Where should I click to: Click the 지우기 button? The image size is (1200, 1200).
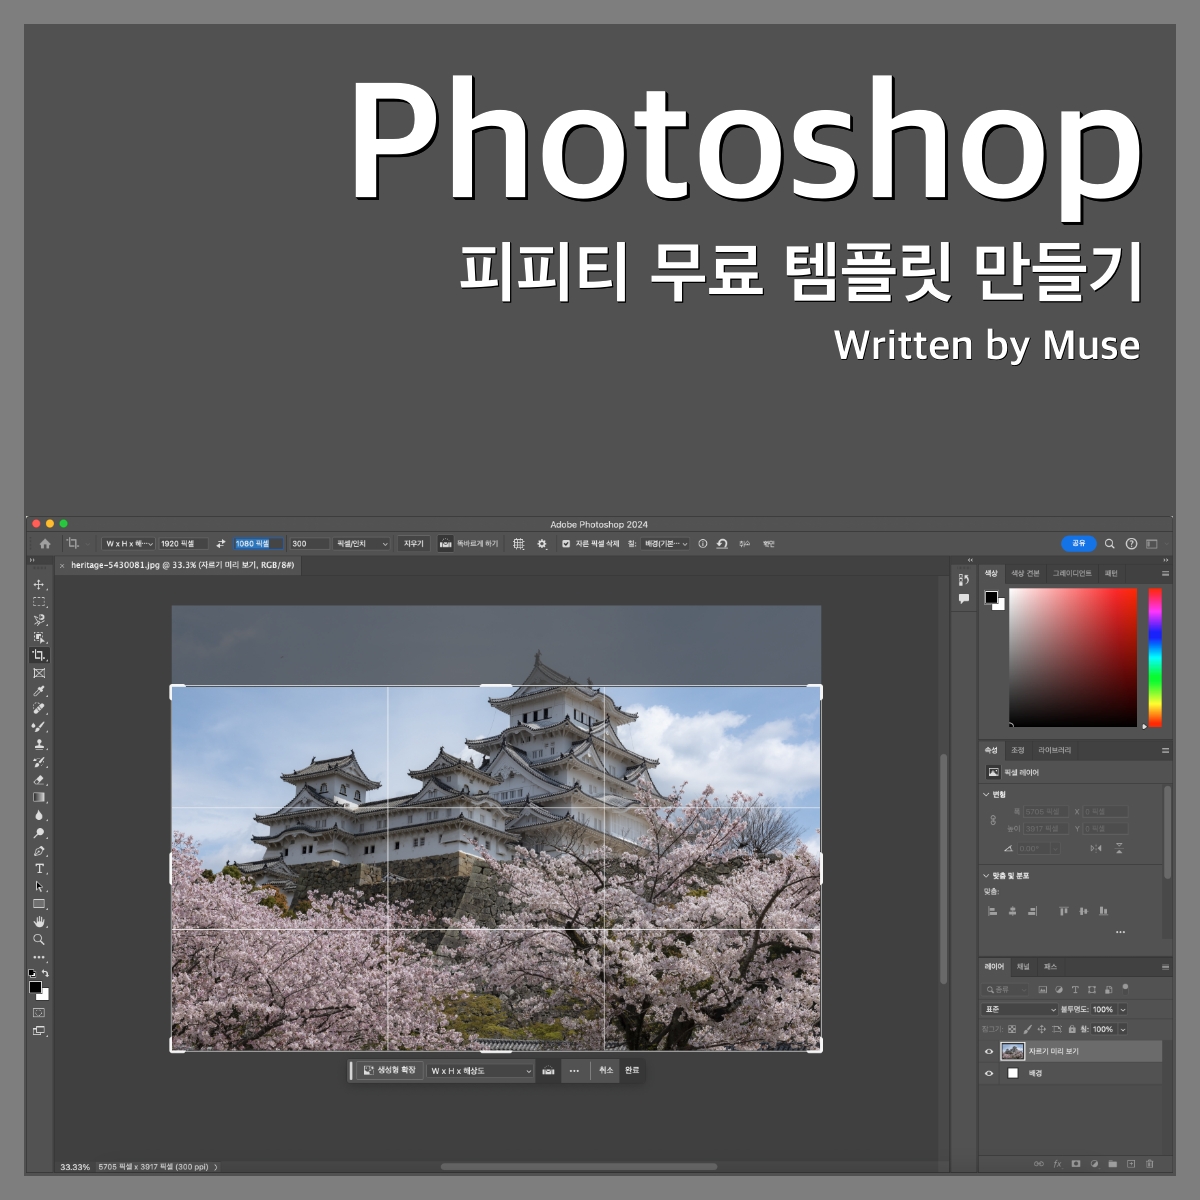tap(413, 544)
